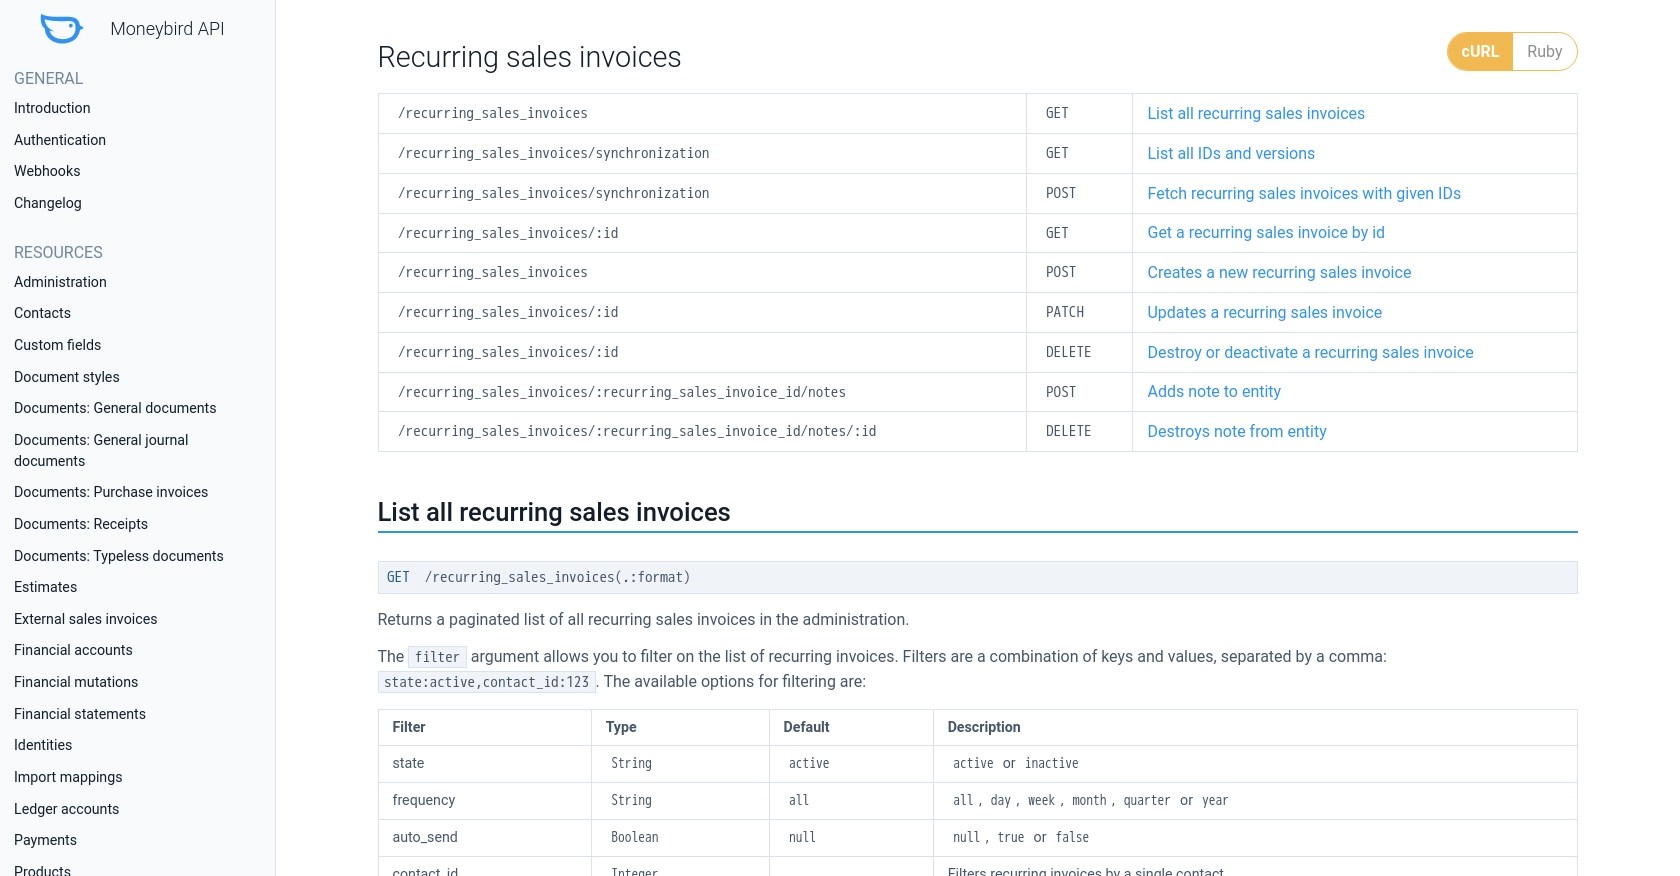1680x876 pixels.
Task: Open Administration resource page
Action: tap(60, 282)
